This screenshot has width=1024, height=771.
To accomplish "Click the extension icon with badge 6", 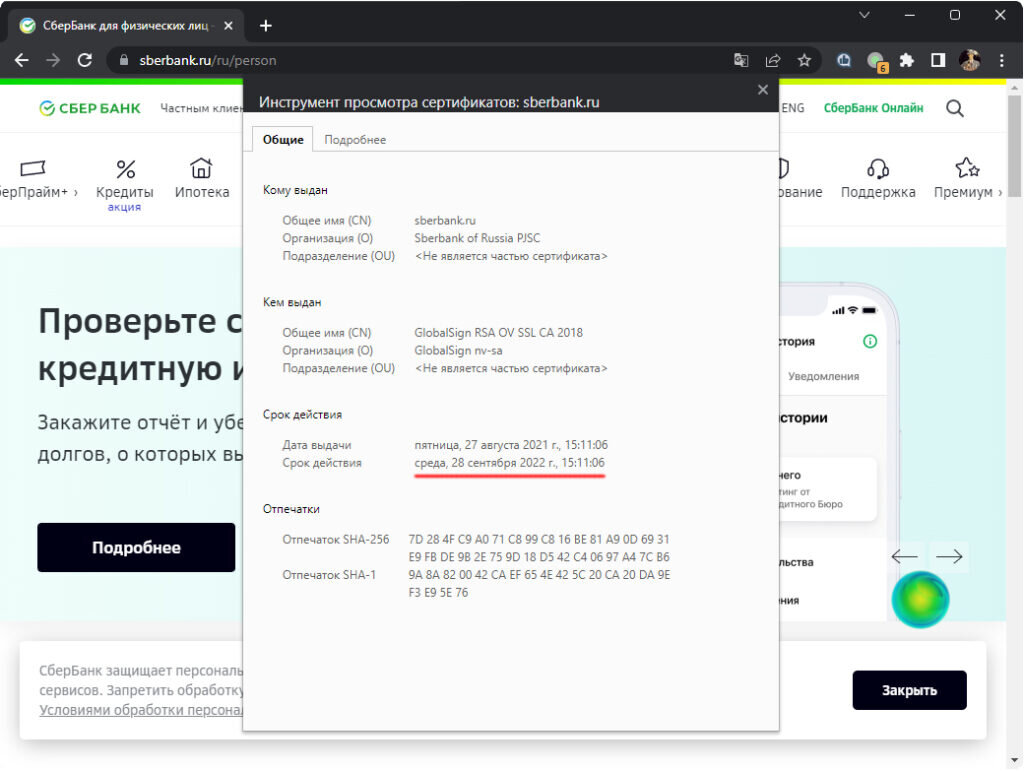I will pyautogui.click(x=873, y=60).
